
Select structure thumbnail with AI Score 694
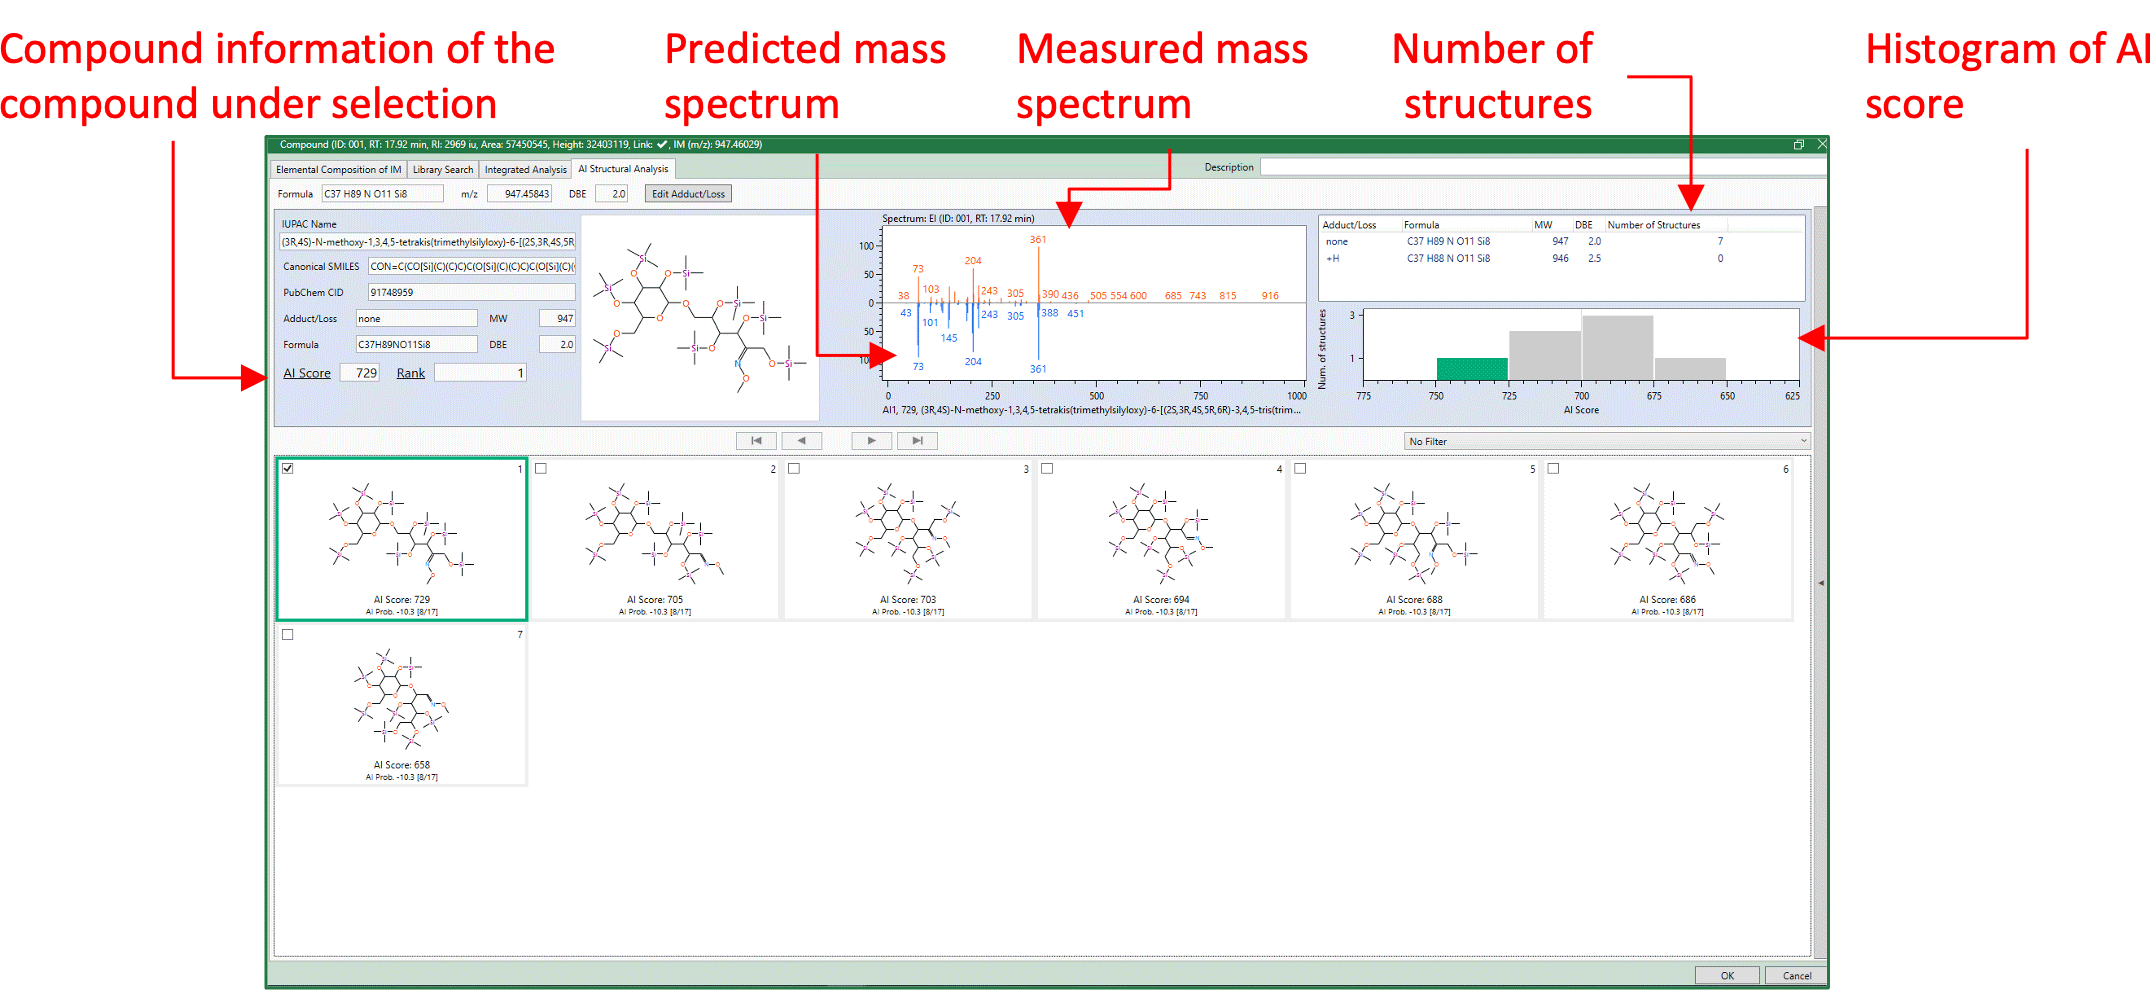pyautogui.click(x=1161, y=540)
